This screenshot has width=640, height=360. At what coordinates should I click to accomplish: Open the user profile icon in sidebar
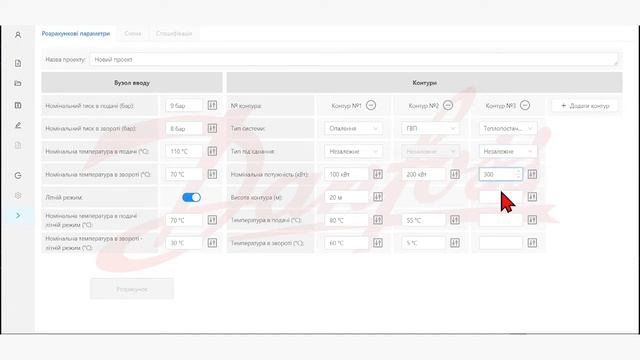coord(18,35)
